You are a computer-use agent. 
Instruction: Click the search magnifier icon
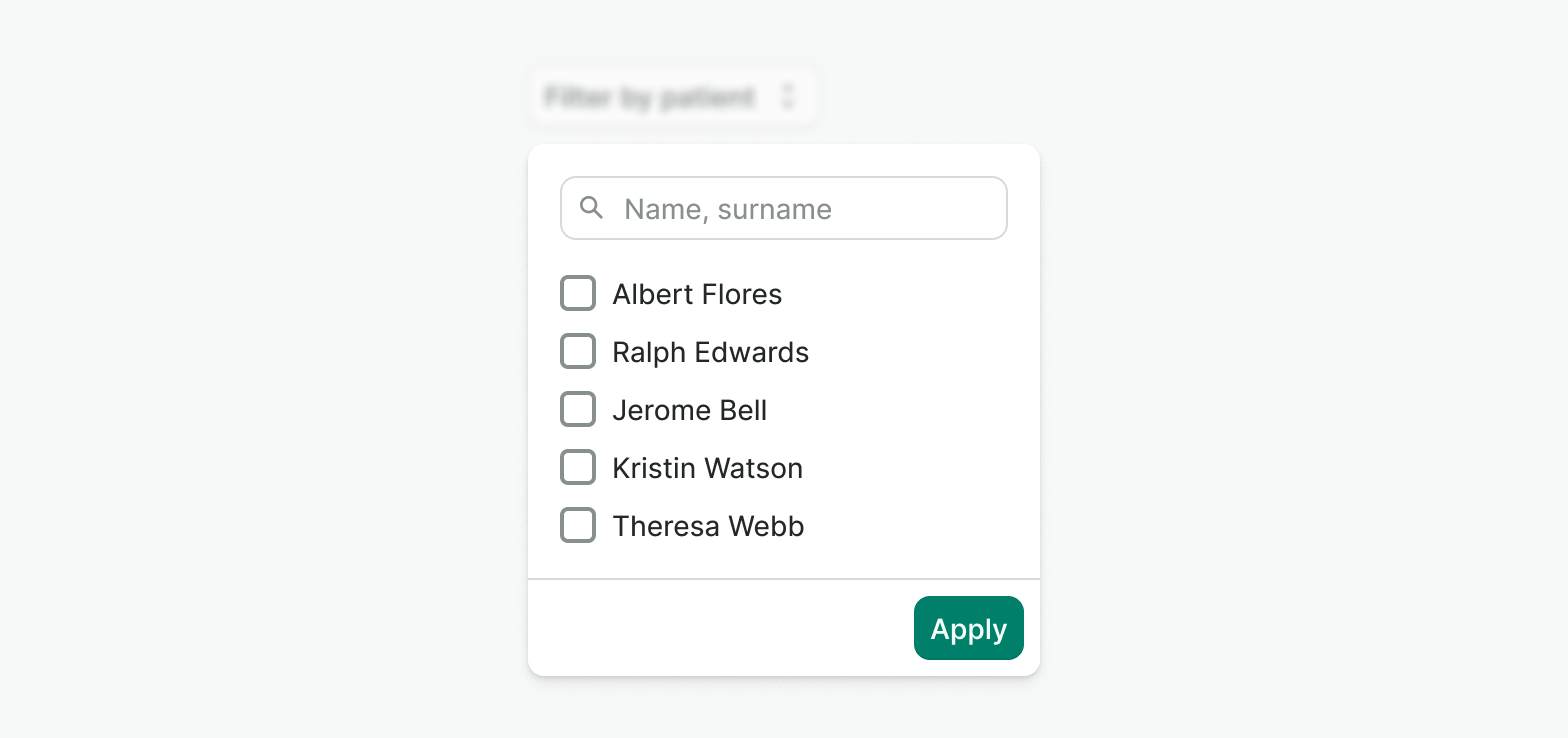[x=592, y=208]
